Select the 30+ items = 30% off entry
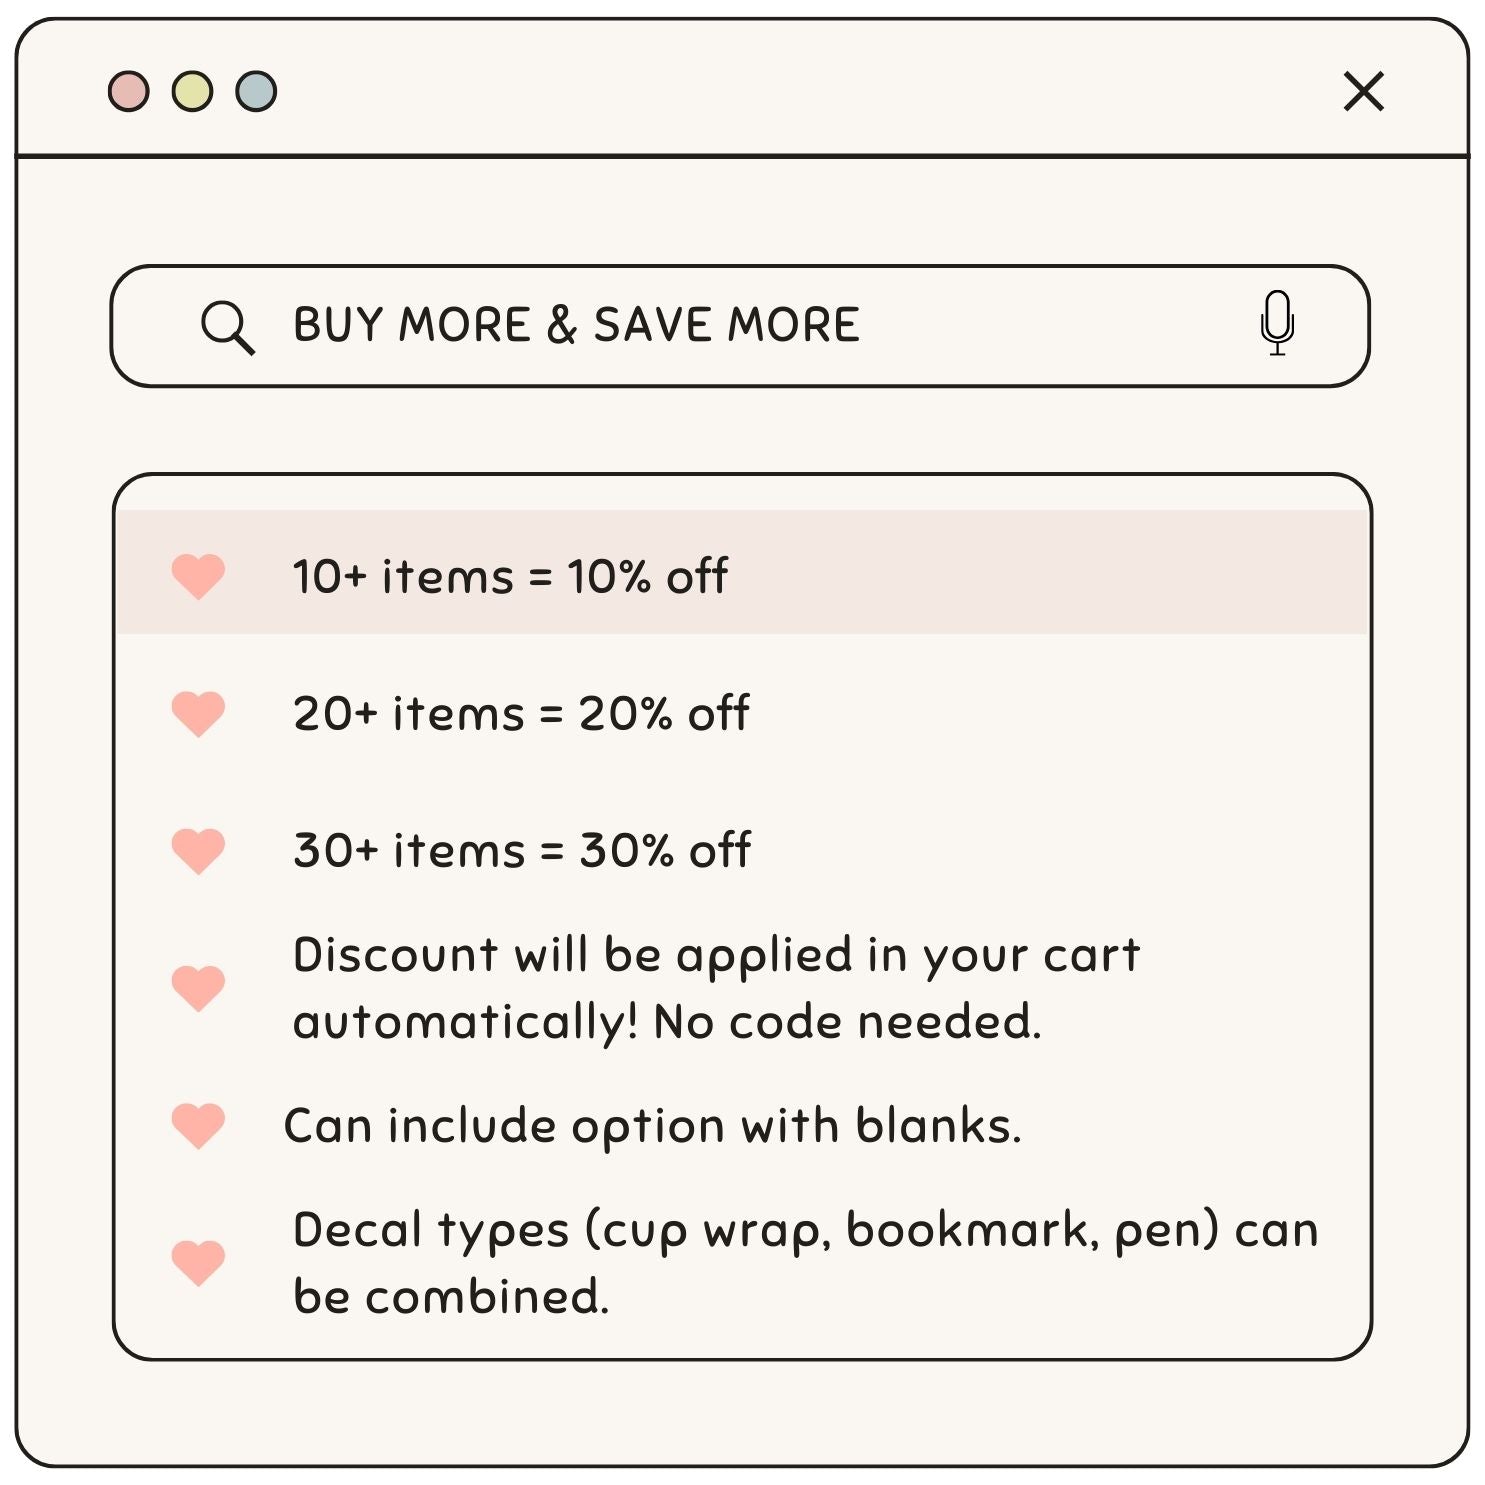The image size is (1485, 1485). (521, 851)
